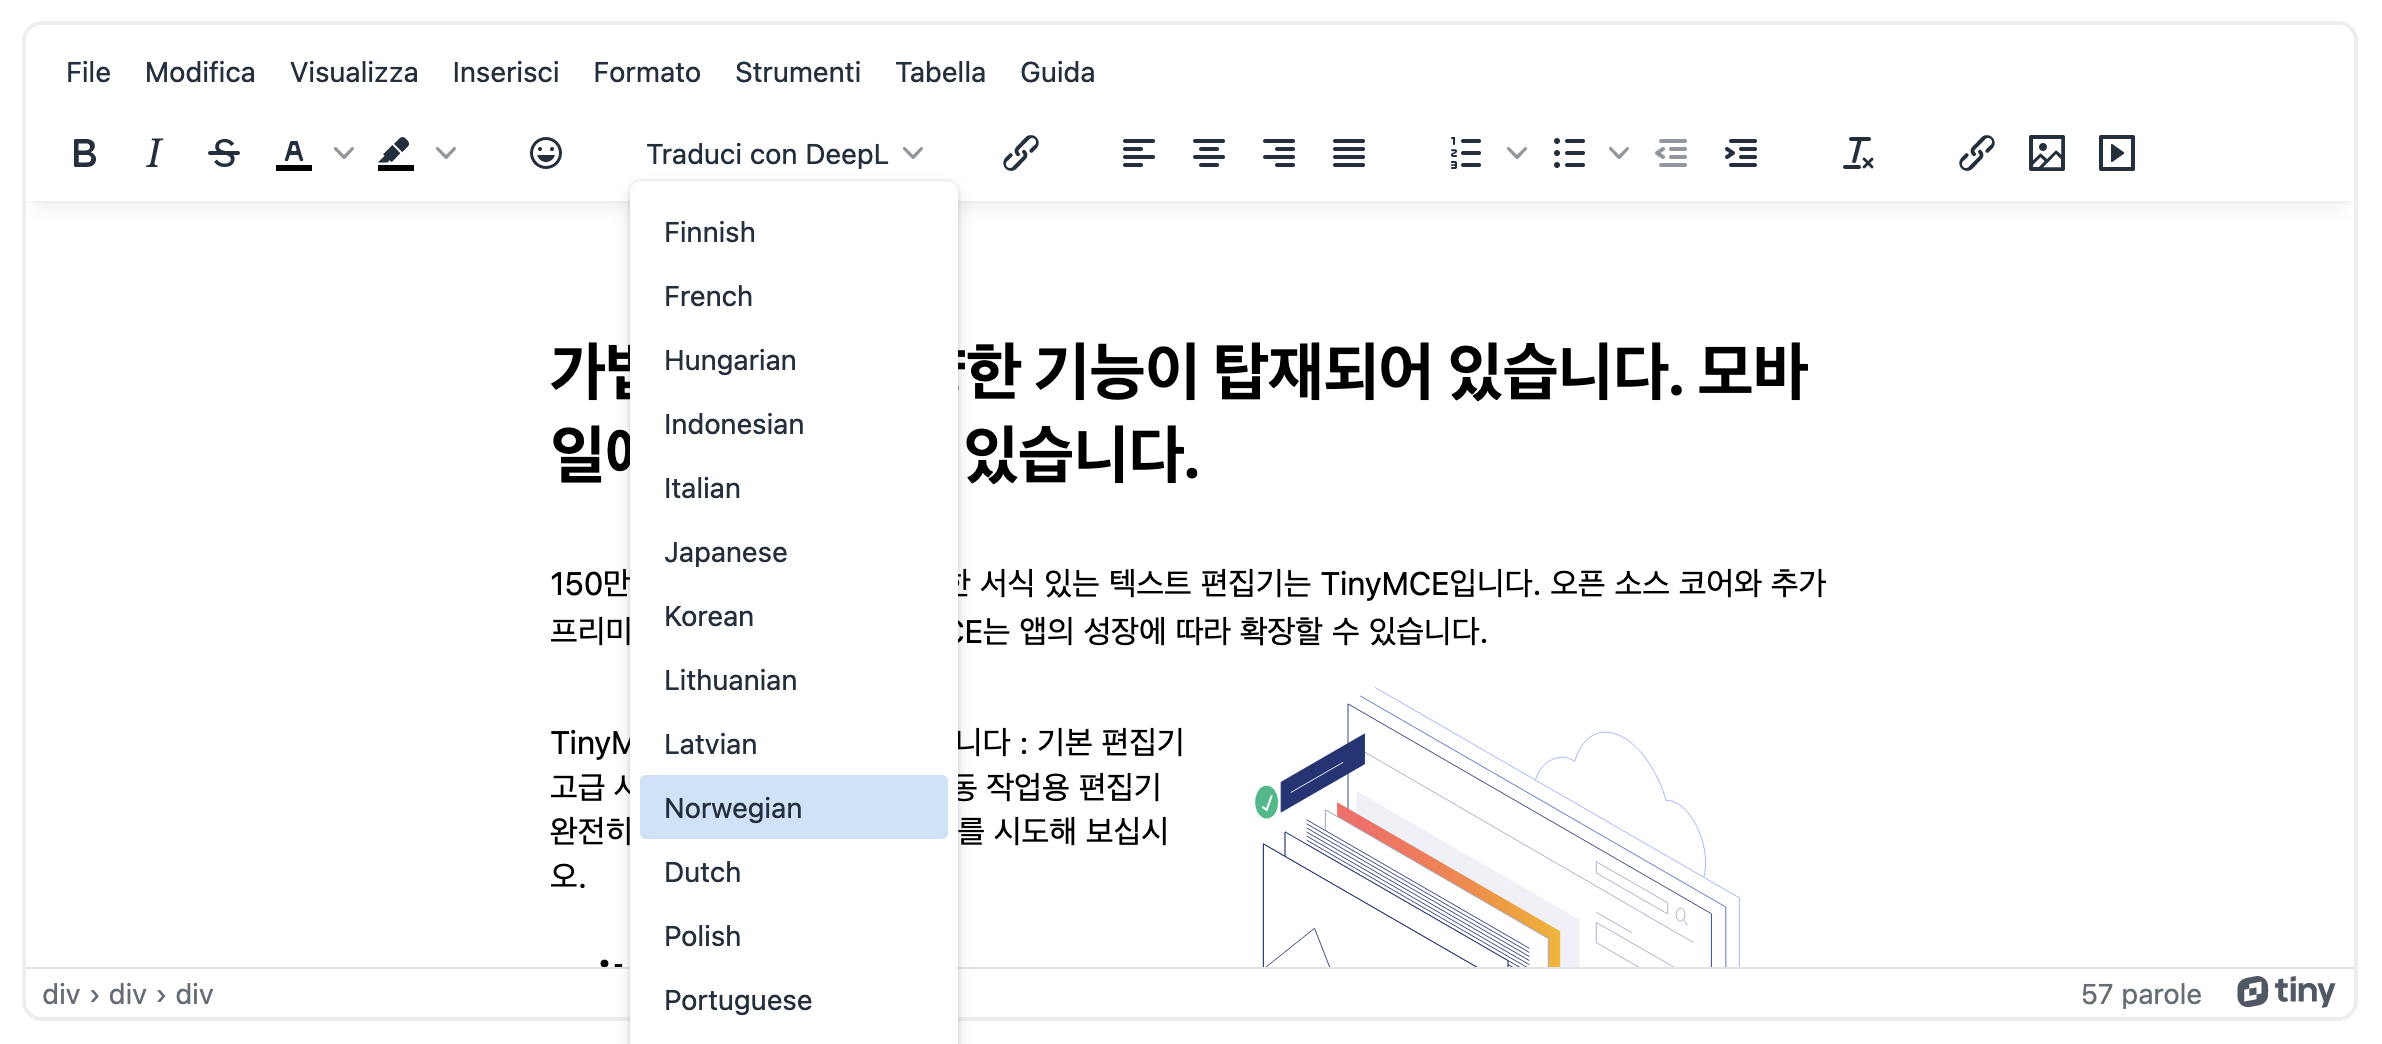Open the Inserisci menu
Viewport: 2382px width, 1044px height.
506,72
